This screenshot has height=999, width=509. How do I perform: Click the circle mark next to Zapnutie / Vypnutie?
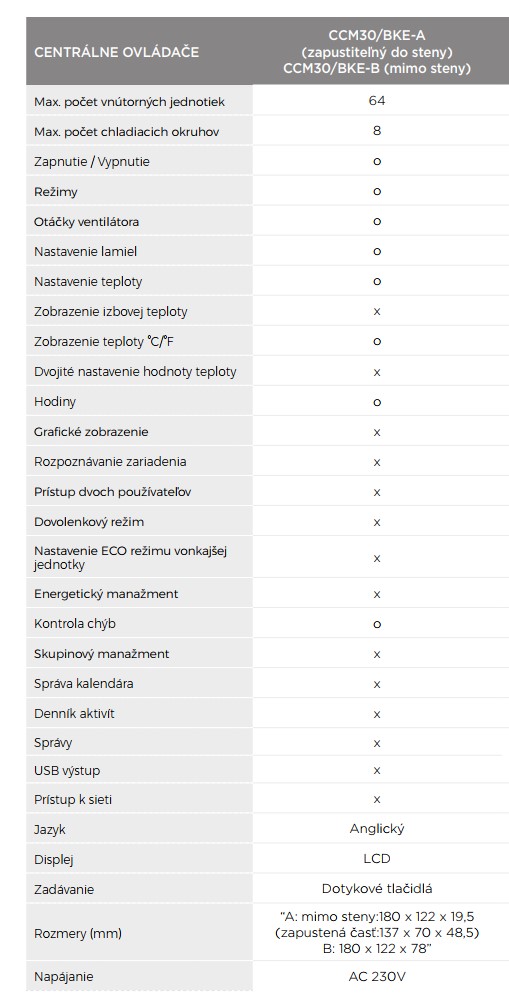tap(376, 161)
